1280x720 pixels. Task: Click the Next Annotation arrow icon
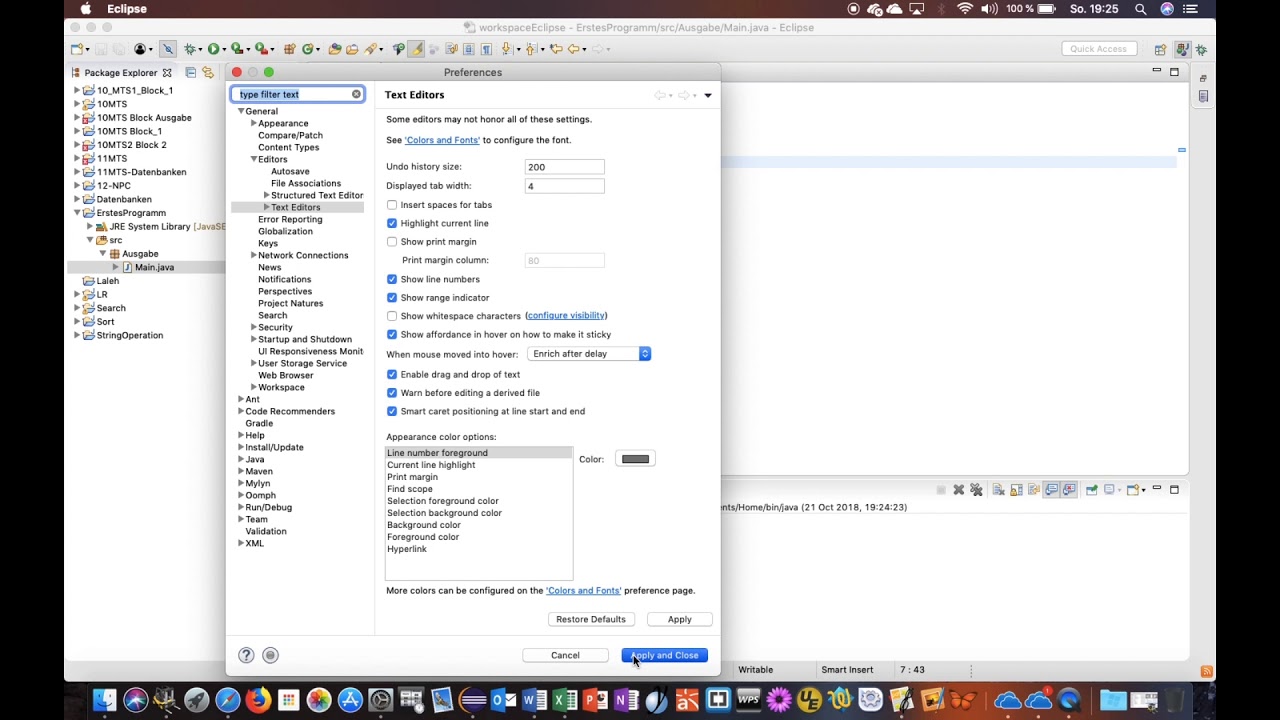pyautogui.click(x=507, y=49)
